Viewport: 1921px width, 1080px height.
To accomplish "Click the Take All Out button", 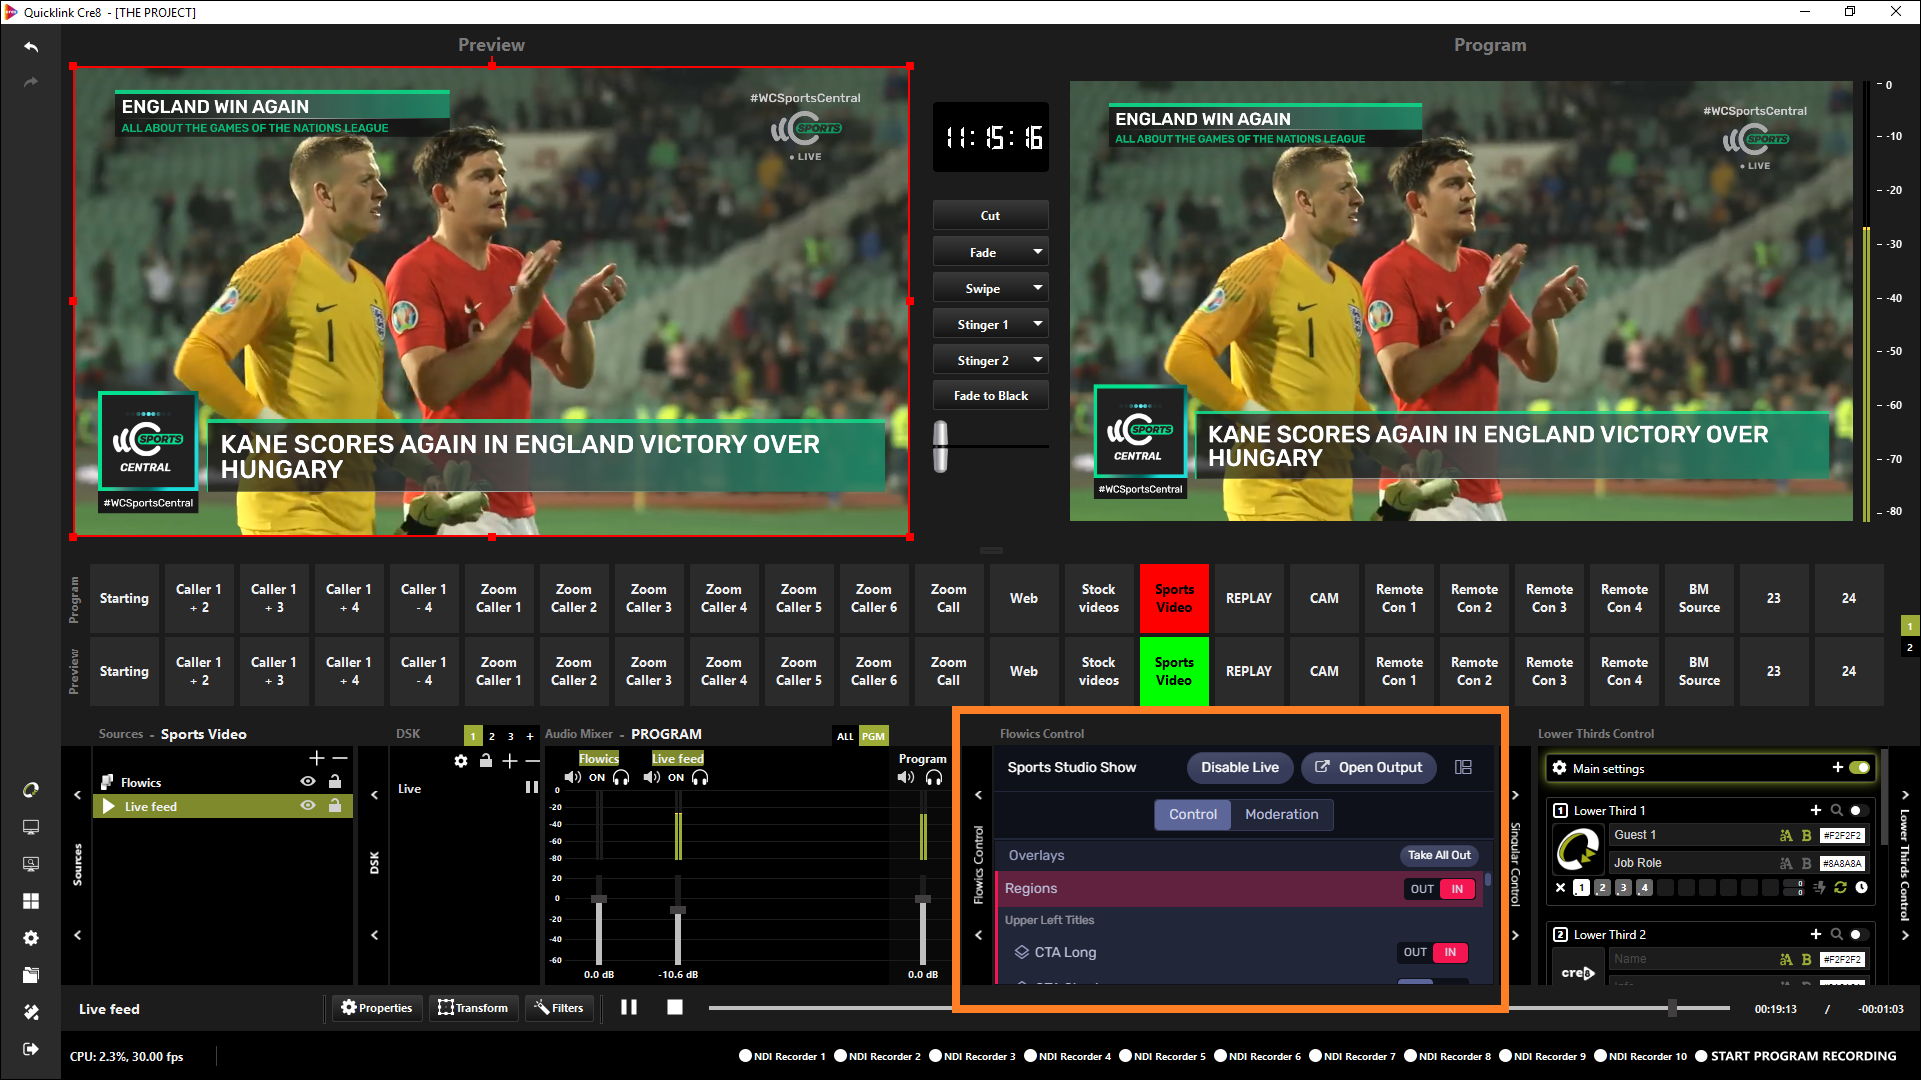I will (1439, 855).
